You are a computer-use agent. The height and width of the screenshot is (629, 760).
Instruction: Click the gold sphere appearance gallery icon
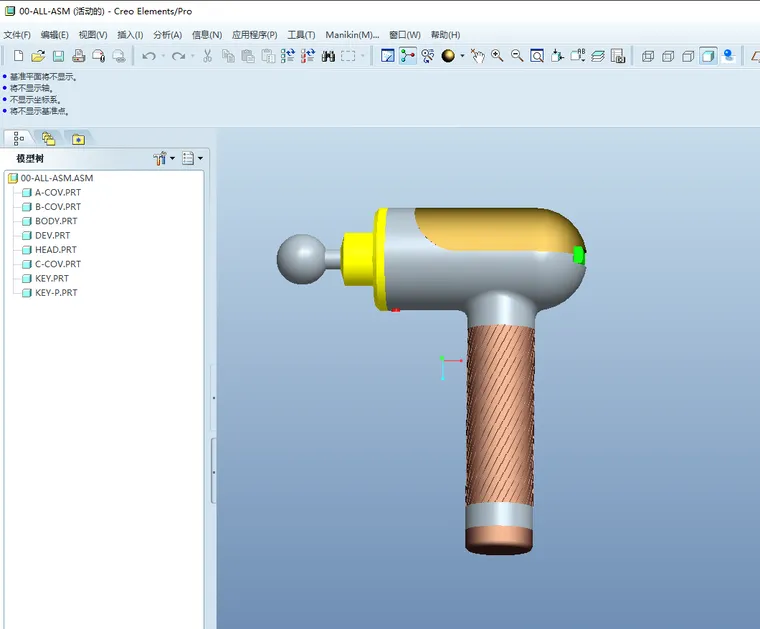pos(448,56)
